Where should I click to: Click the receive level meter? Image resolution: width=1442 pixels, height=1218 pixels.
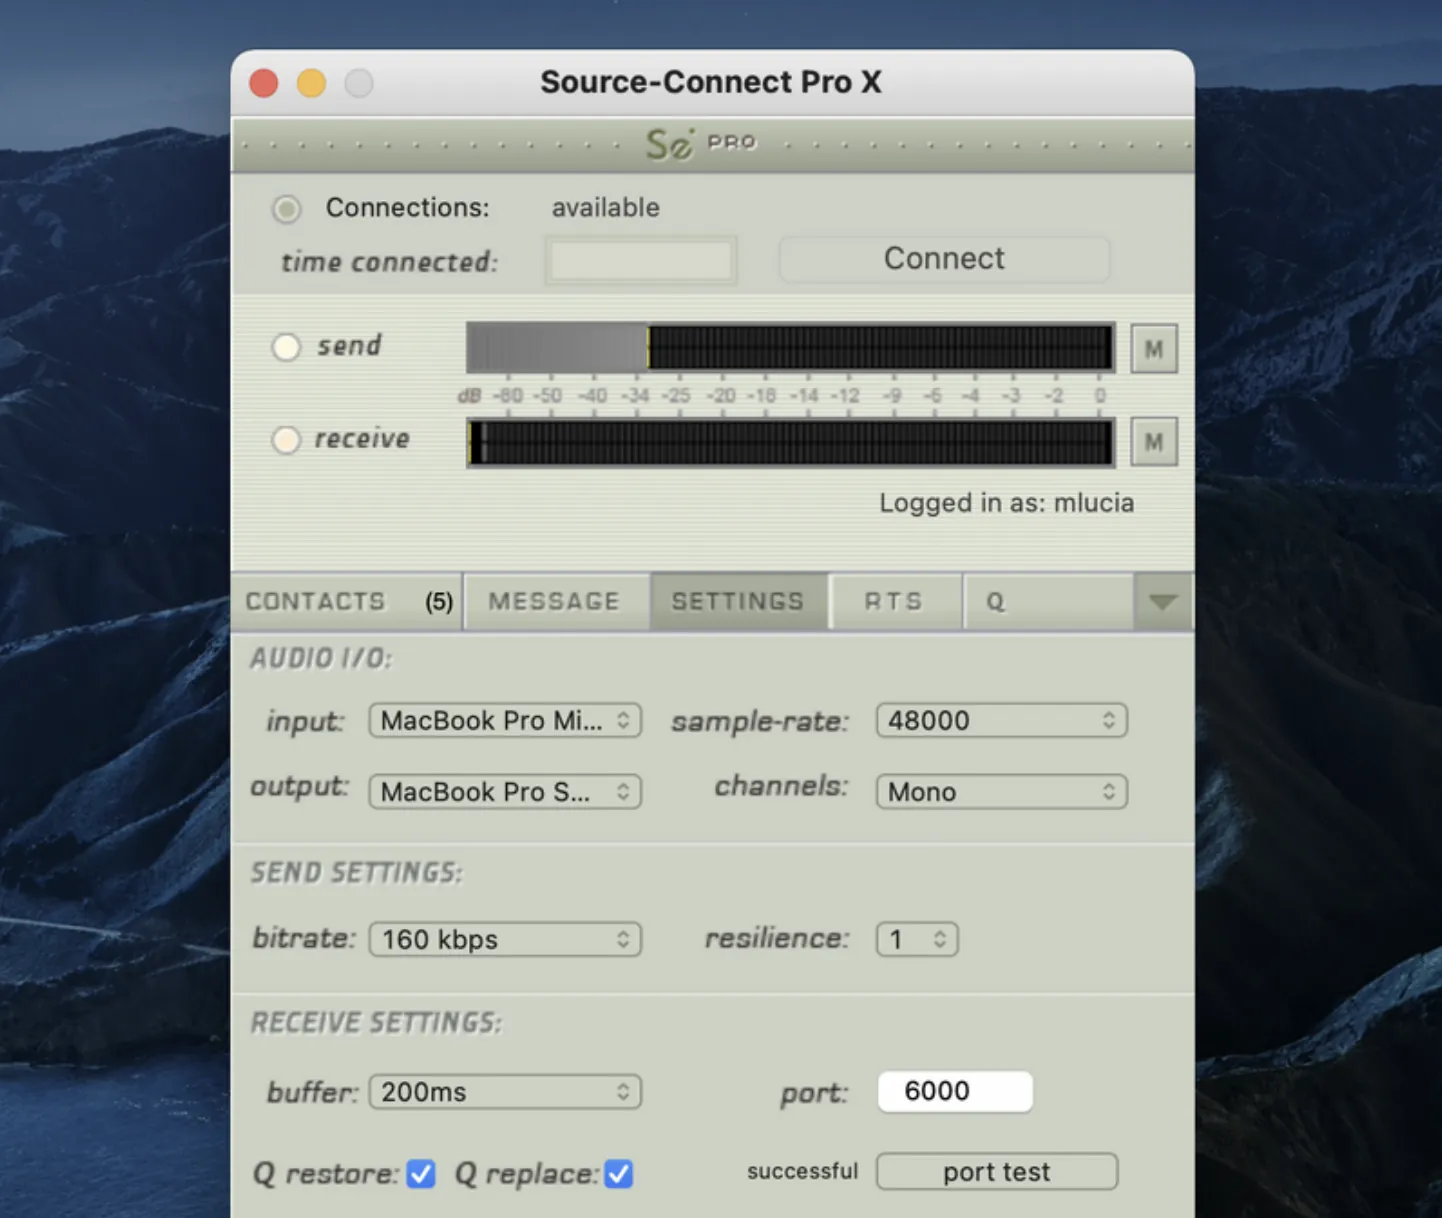tap(790, 442)
